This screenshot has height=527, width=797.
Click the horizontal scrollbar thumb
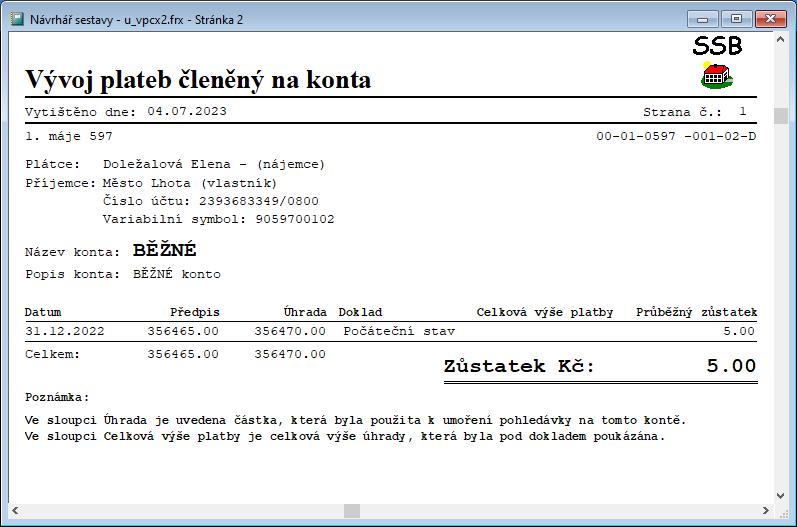coord(352,511)
